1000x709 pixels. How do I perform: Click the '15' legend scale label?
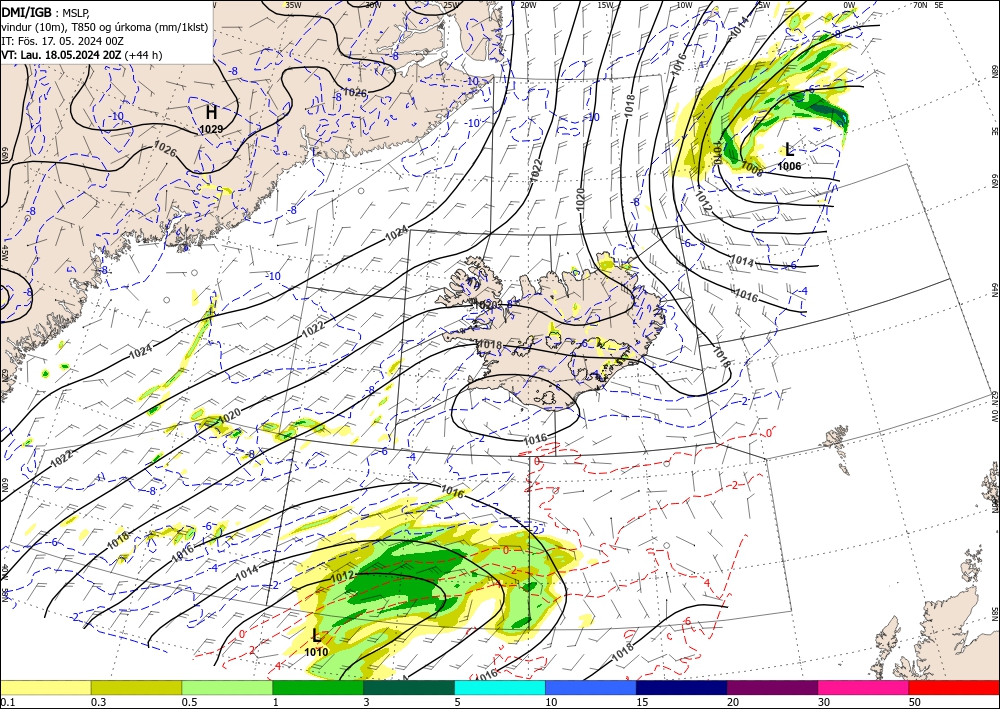643,702
